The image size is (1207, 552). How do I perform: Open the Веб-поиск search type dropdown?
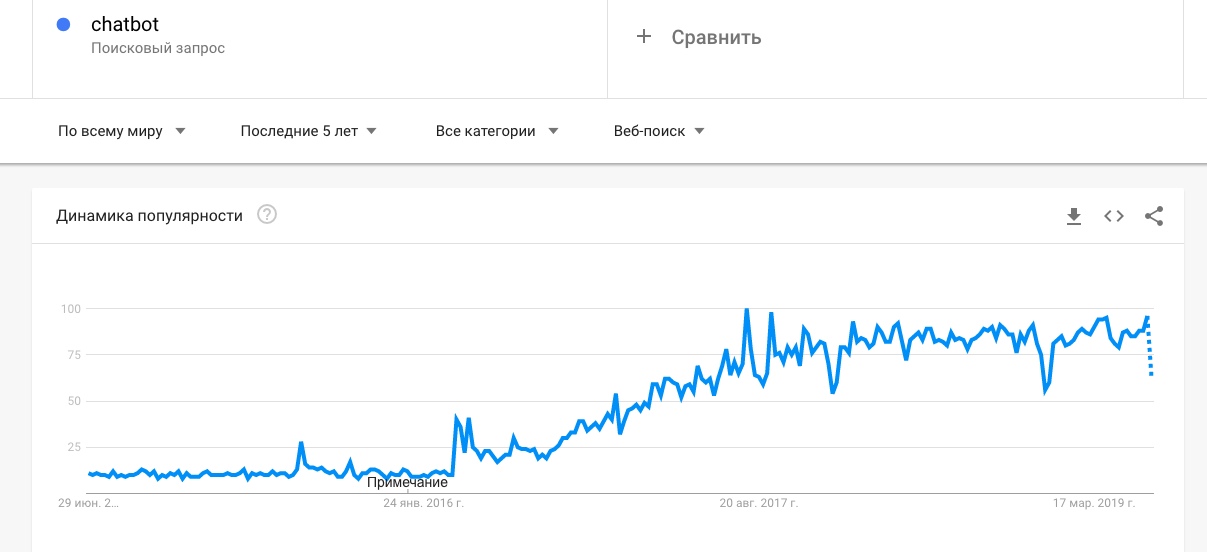pos(659,131)
